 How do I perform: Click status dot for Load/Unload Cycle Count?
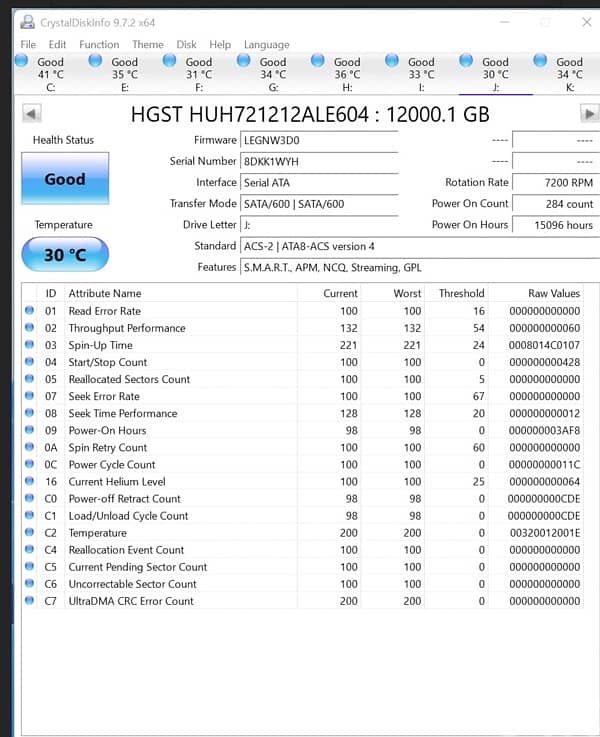29,515
